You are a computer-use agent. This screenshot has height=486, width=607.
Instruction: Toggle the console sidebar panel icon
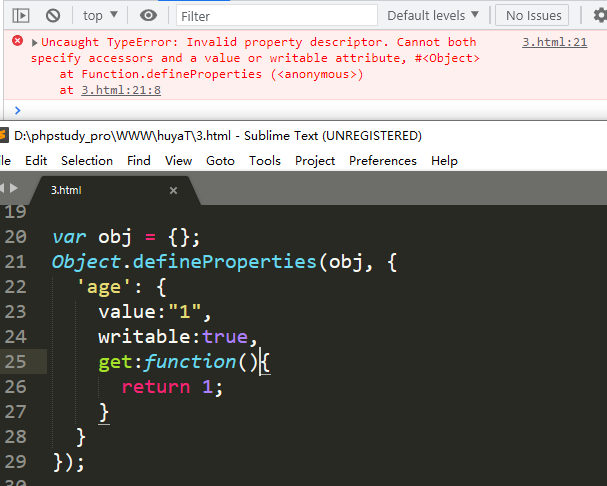21,16
